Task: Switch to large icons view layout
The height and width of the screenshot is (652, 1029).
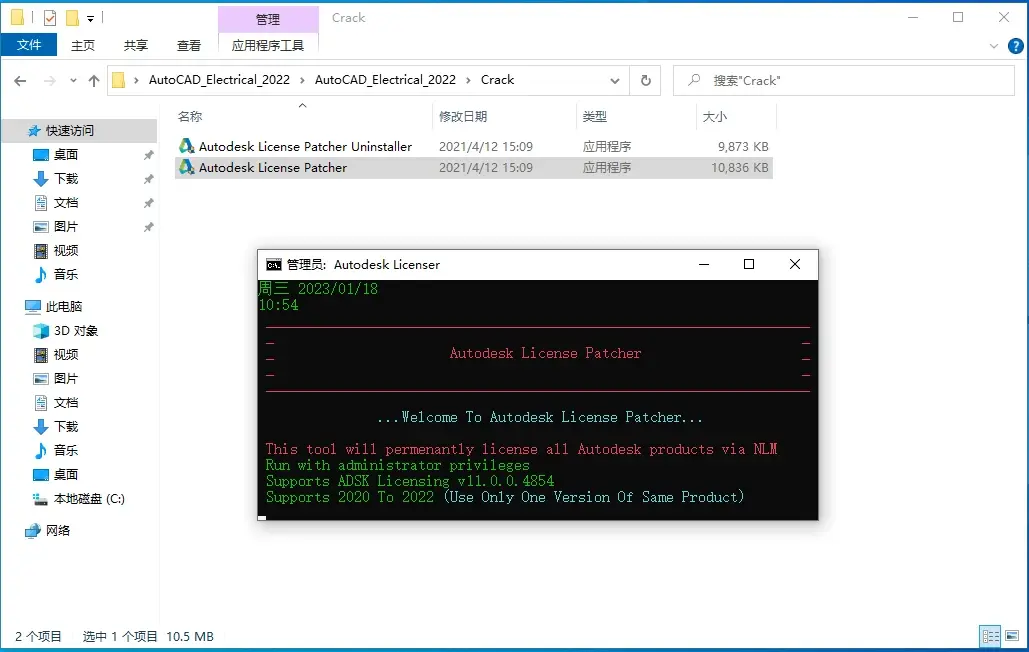Action: coord(1011,636)
